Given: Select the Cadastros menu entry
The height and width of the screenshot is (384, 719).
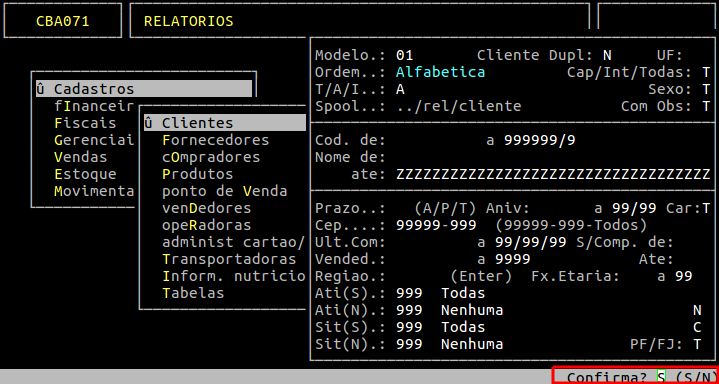Looking at the screenshot, I should (x=144, y=89).
